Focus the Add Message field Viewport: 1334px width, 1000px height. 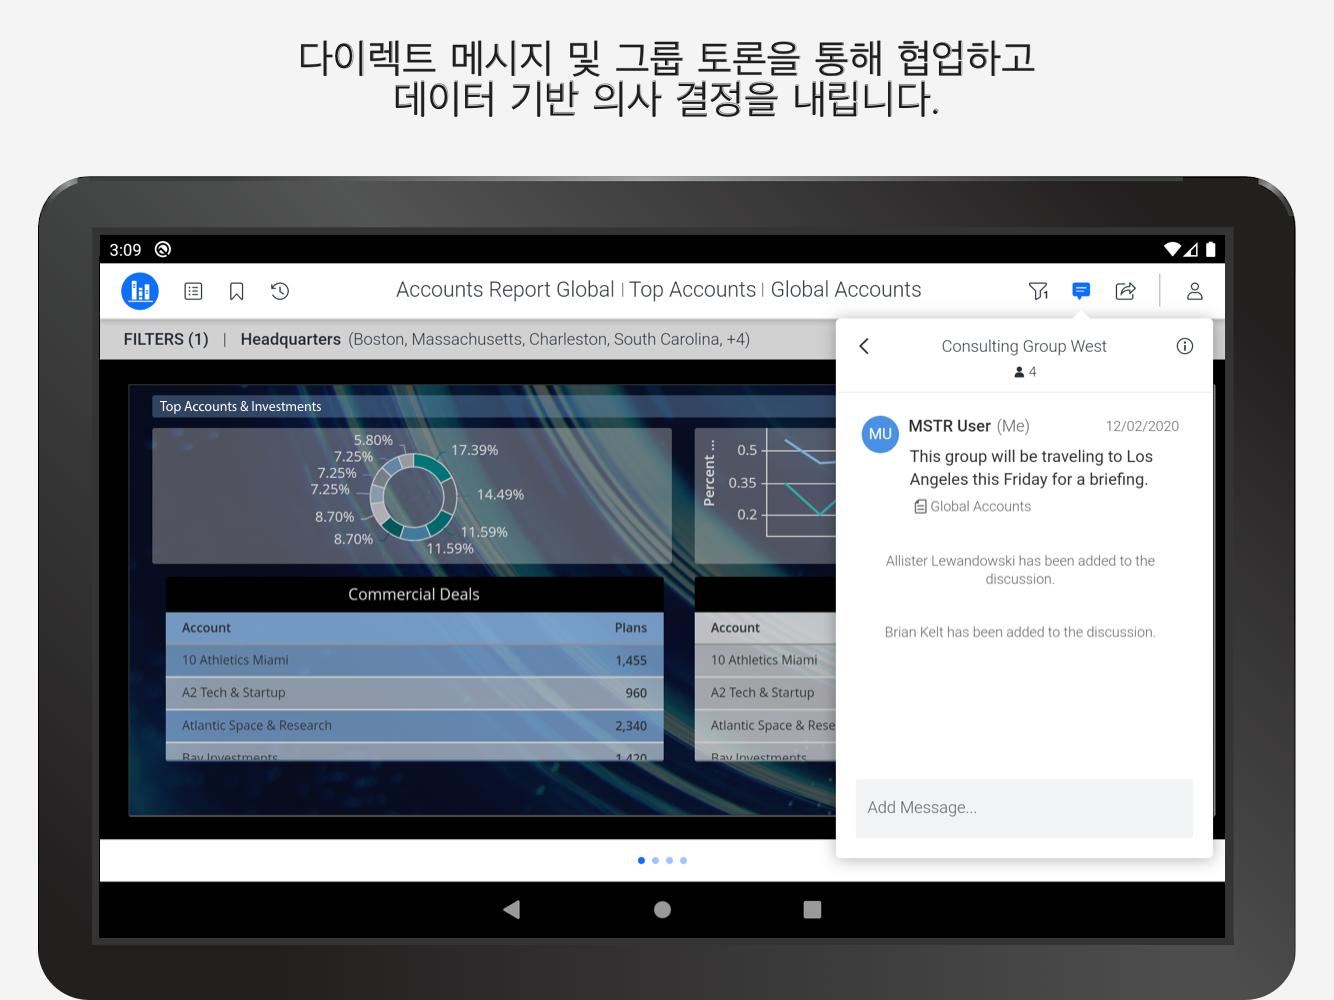pos(1024,808)
